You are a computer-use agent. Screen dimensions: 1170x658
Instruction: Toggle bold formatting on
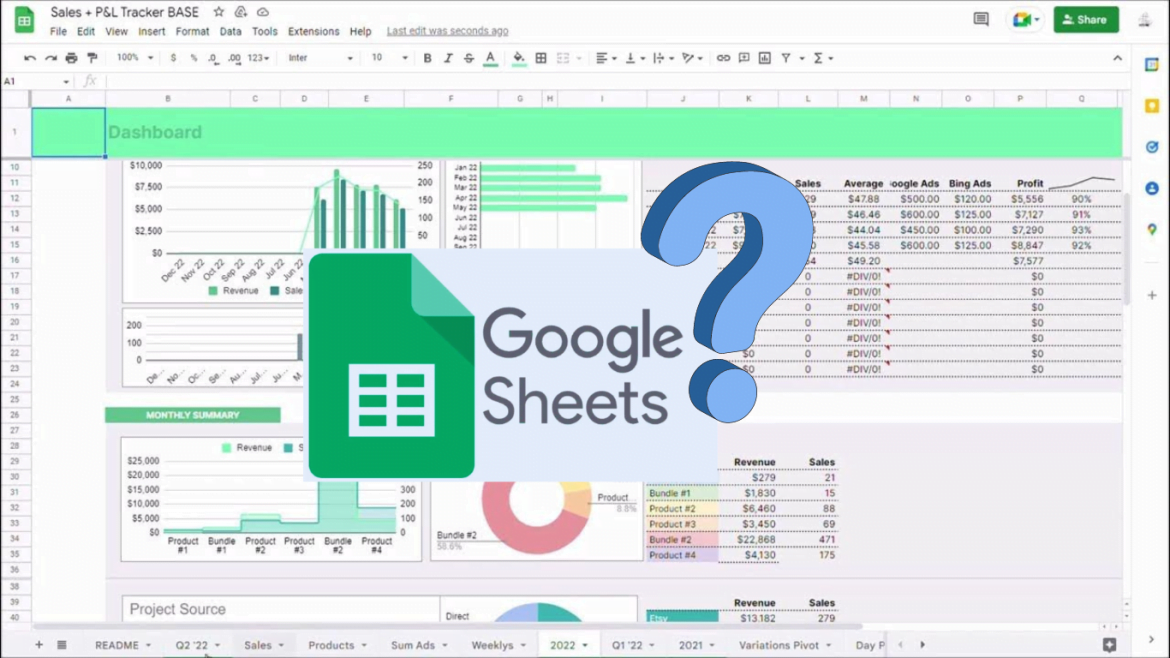pyautogui.click(x=427, y=58)
